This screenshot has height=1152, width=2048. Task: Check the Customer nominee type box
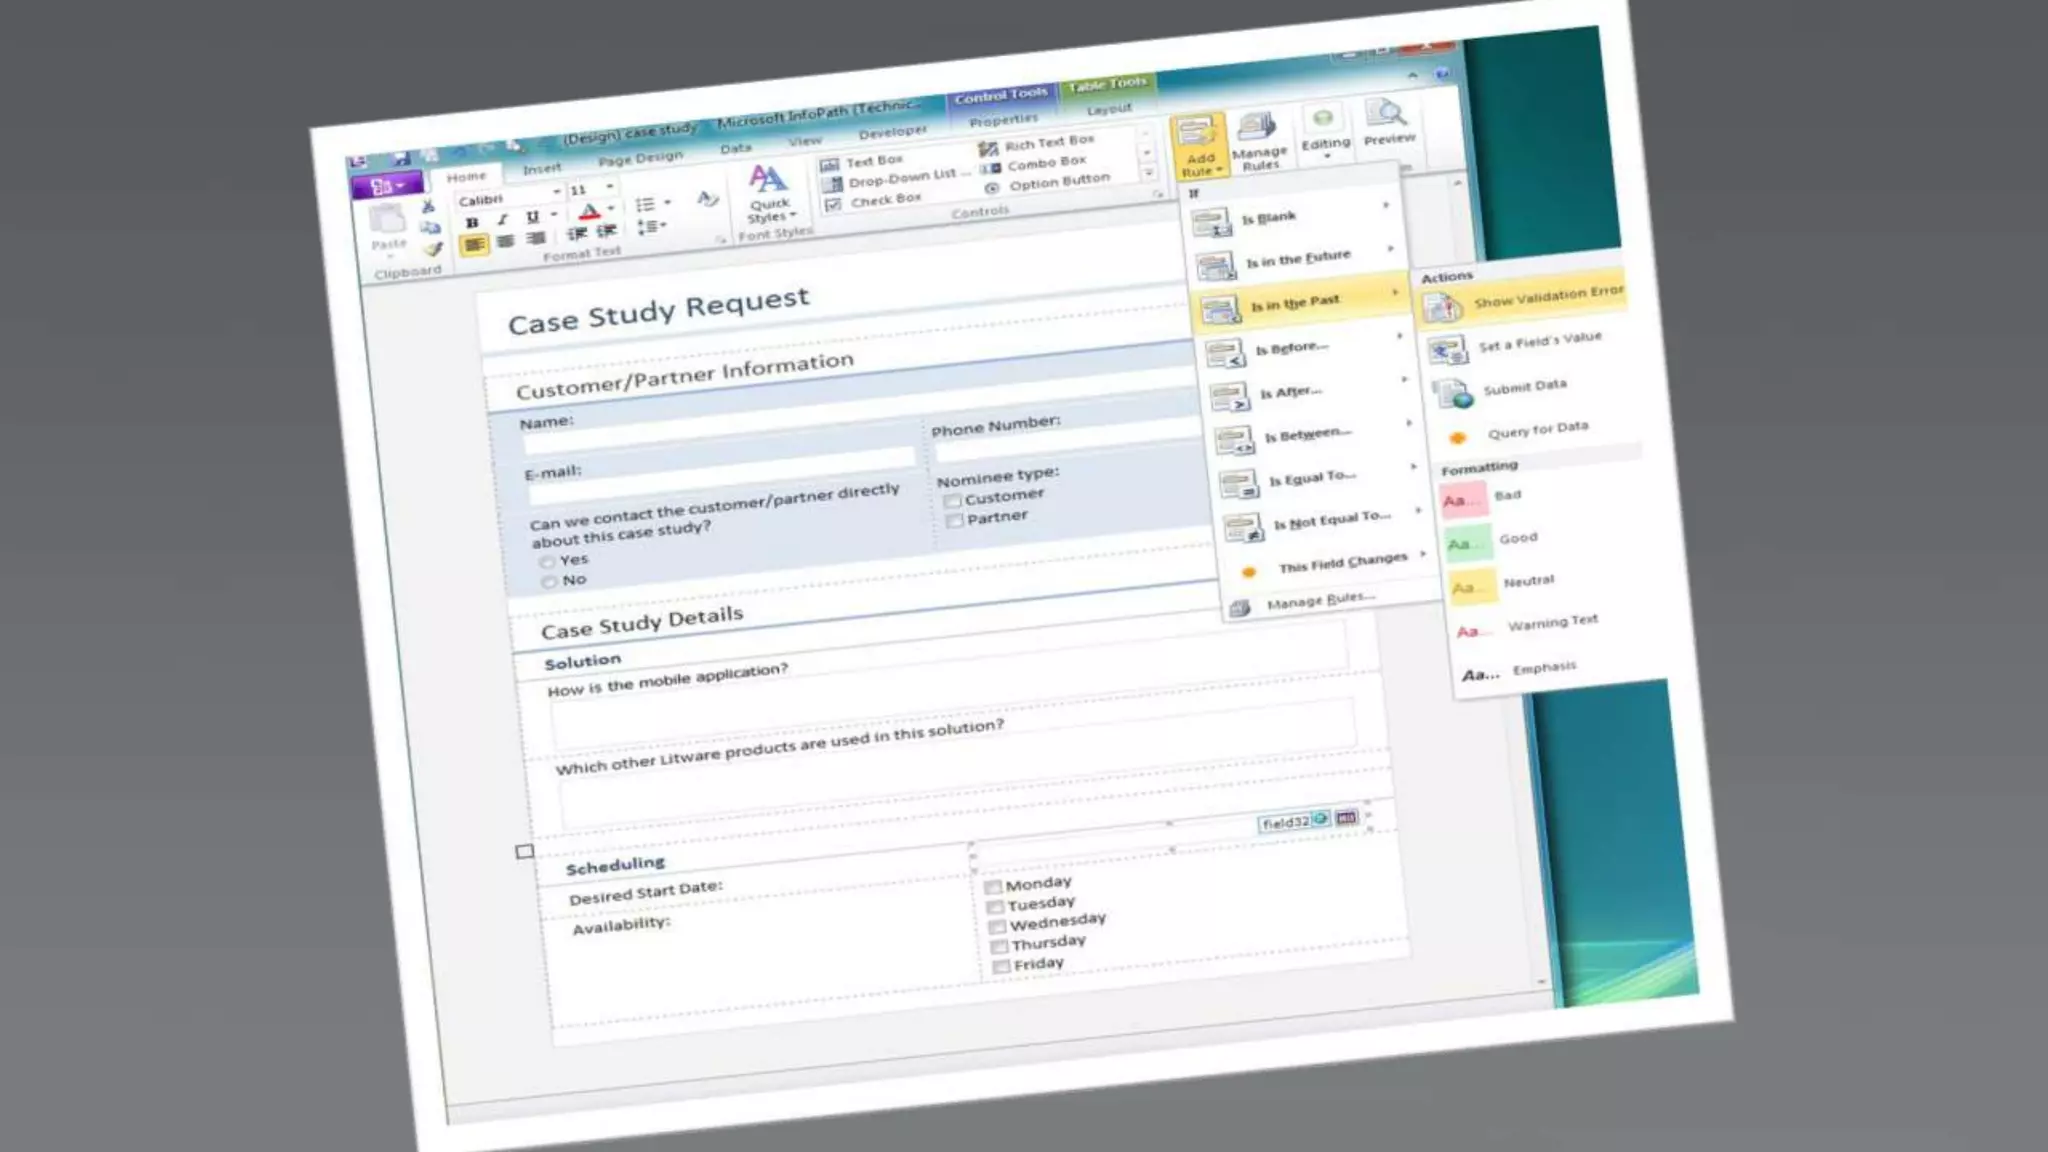click(x=953, y=500)
